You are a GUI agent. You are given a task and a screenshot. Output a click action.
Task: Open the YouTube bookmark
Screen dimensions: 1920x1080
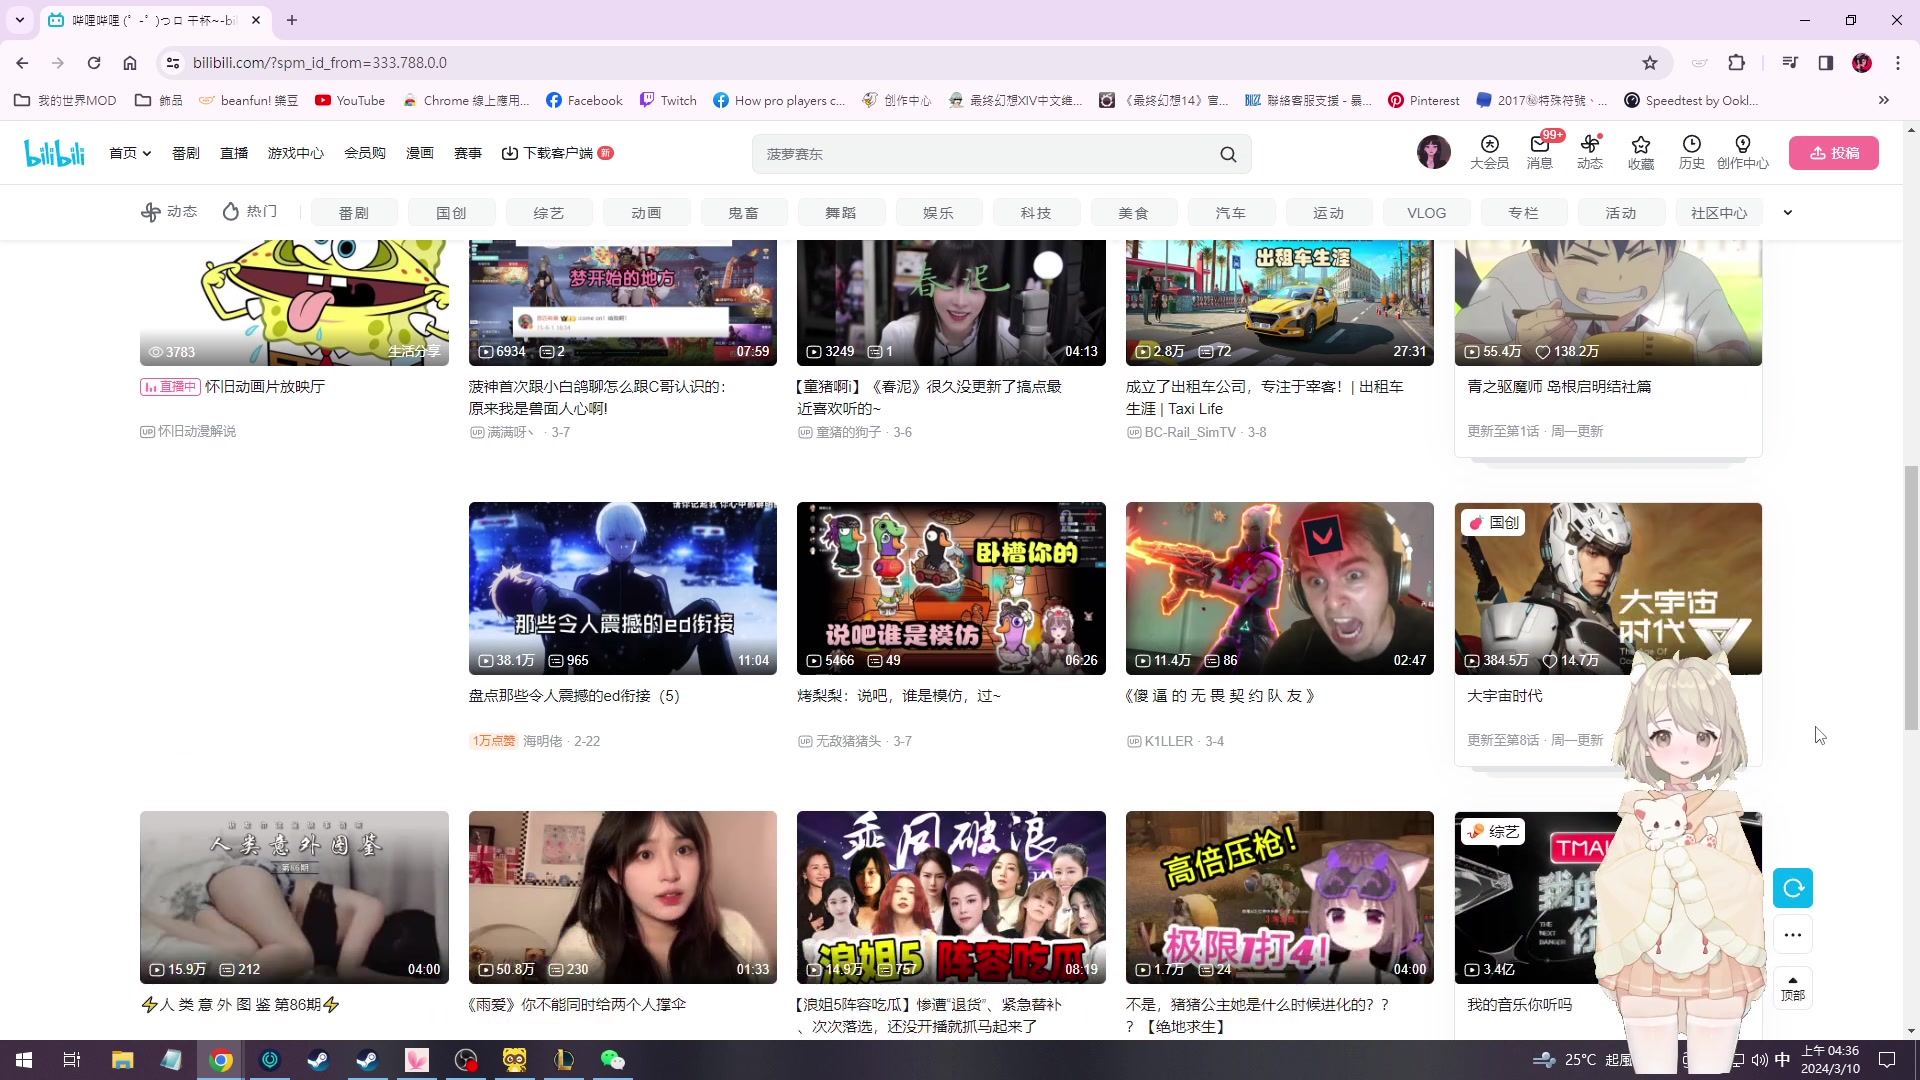(350, 100)
